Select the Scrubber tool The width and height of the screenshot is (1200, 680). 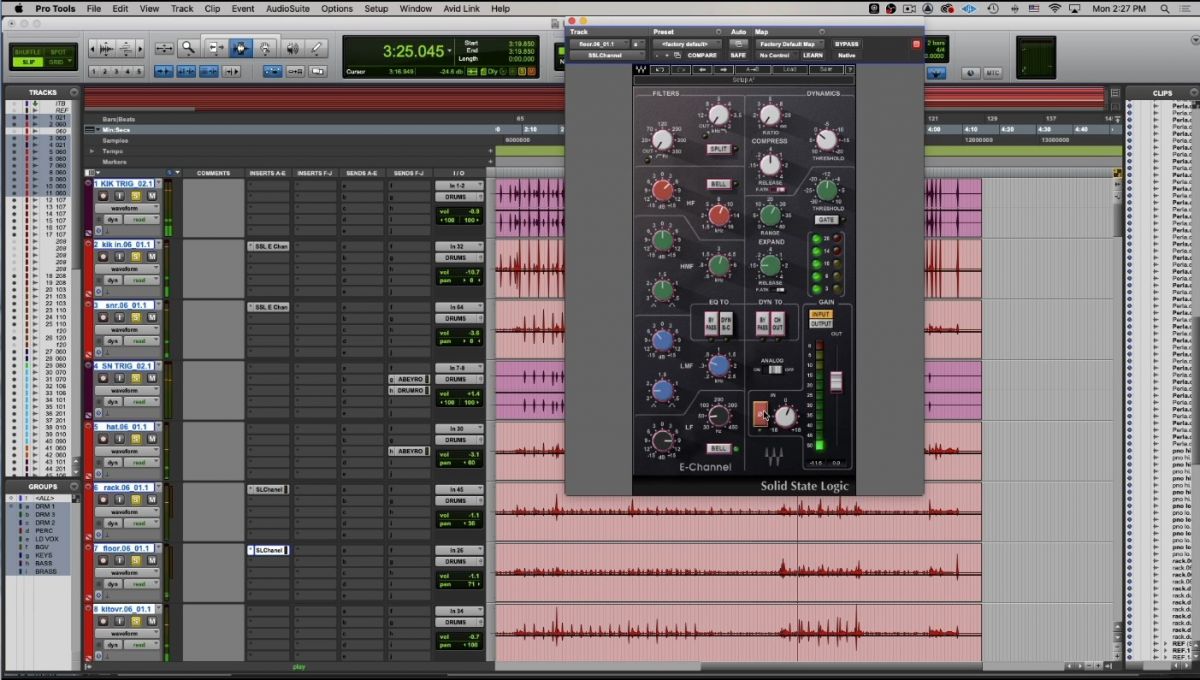(293, 48)
